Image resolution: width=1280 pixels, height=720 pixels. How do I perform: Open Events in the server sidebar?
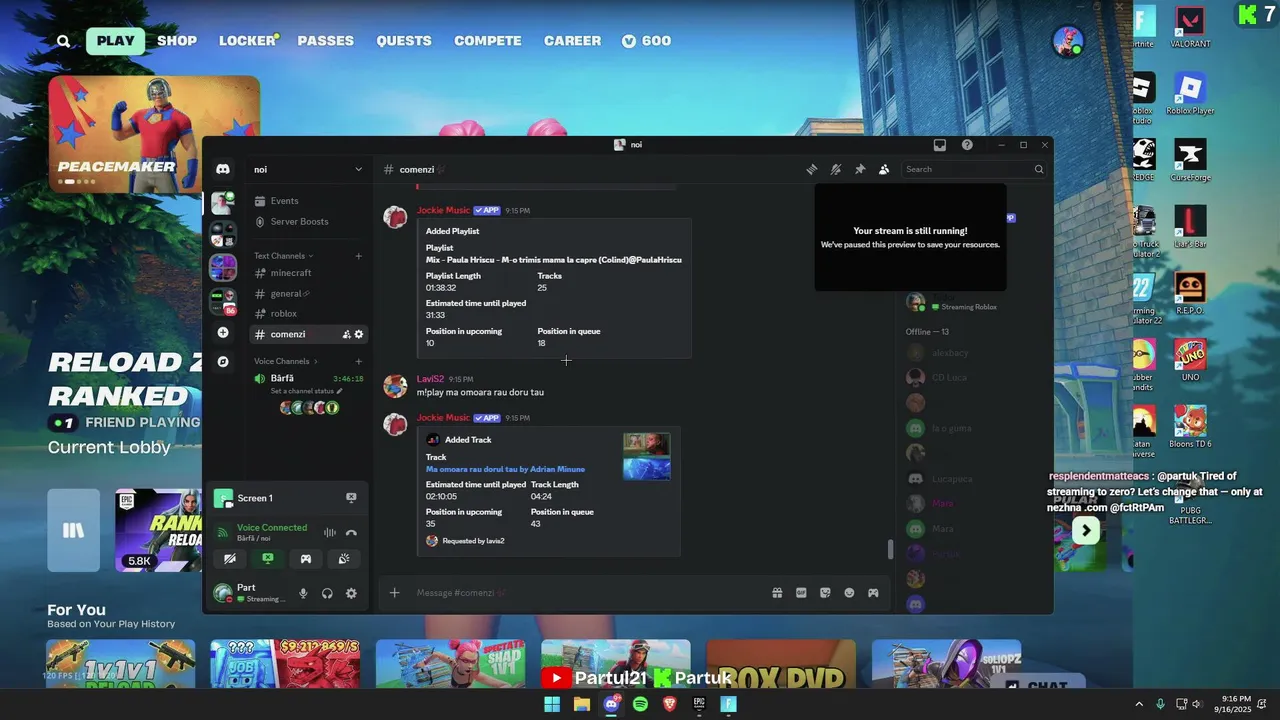tap(309, 201)
